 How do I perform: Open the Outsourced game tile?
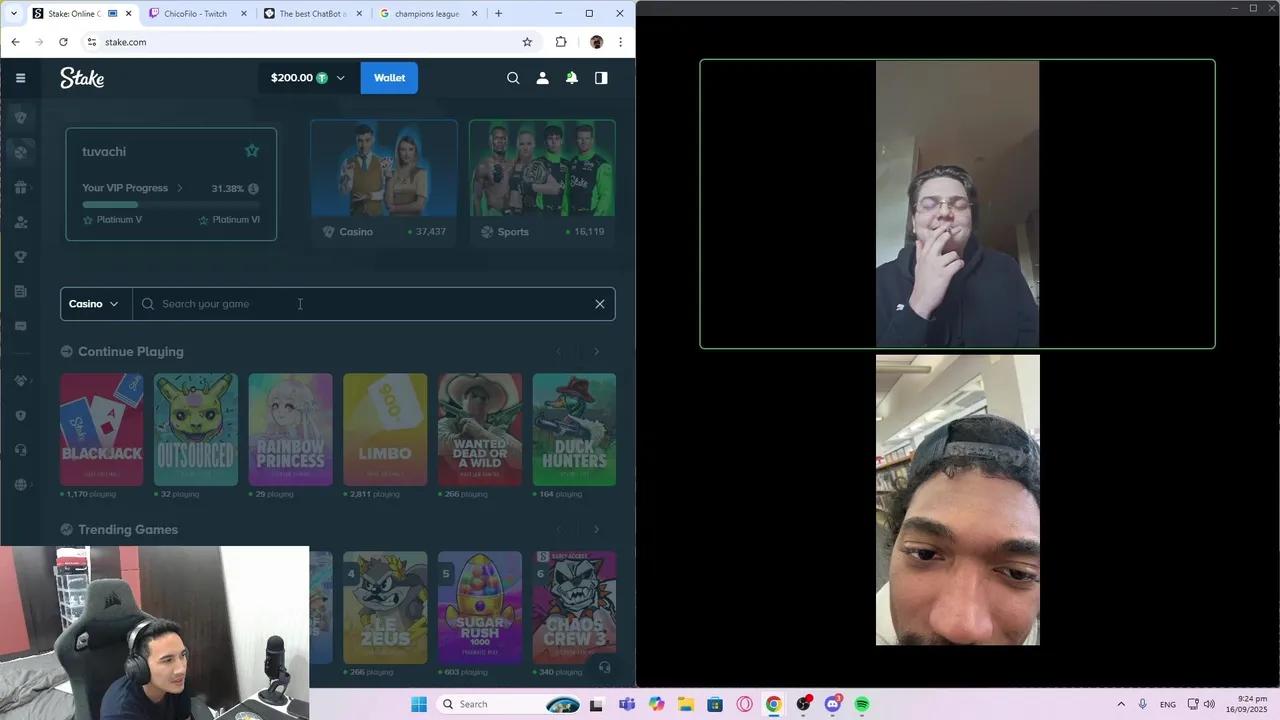(x=196, y=429)
